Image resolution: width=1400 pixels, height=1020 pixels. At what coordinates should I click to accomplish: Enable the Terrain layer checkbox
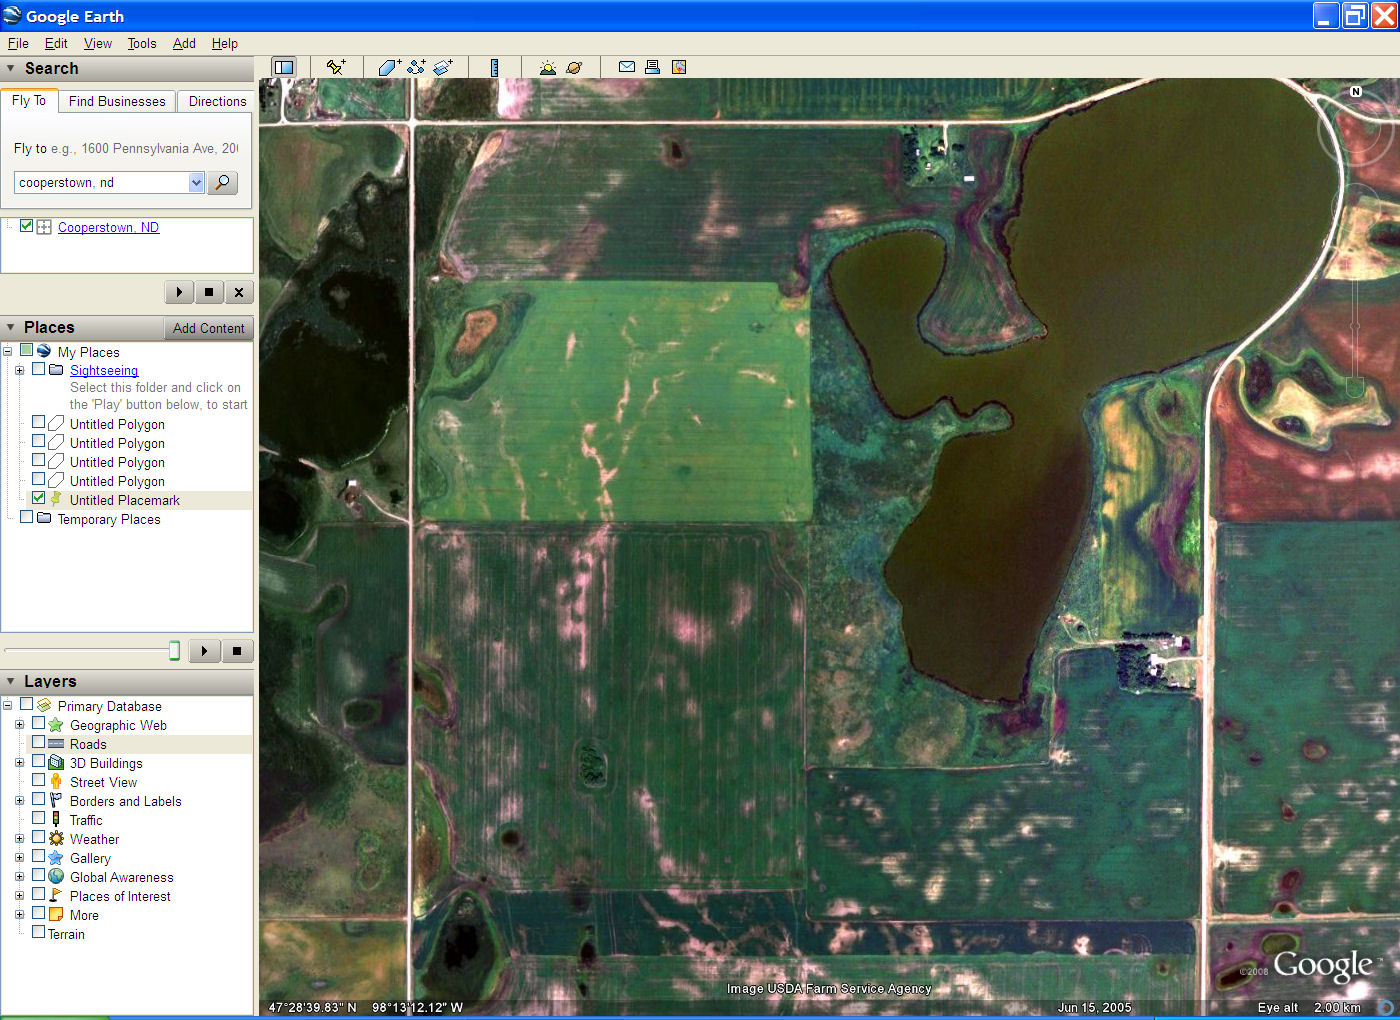[x=38, y=932]
